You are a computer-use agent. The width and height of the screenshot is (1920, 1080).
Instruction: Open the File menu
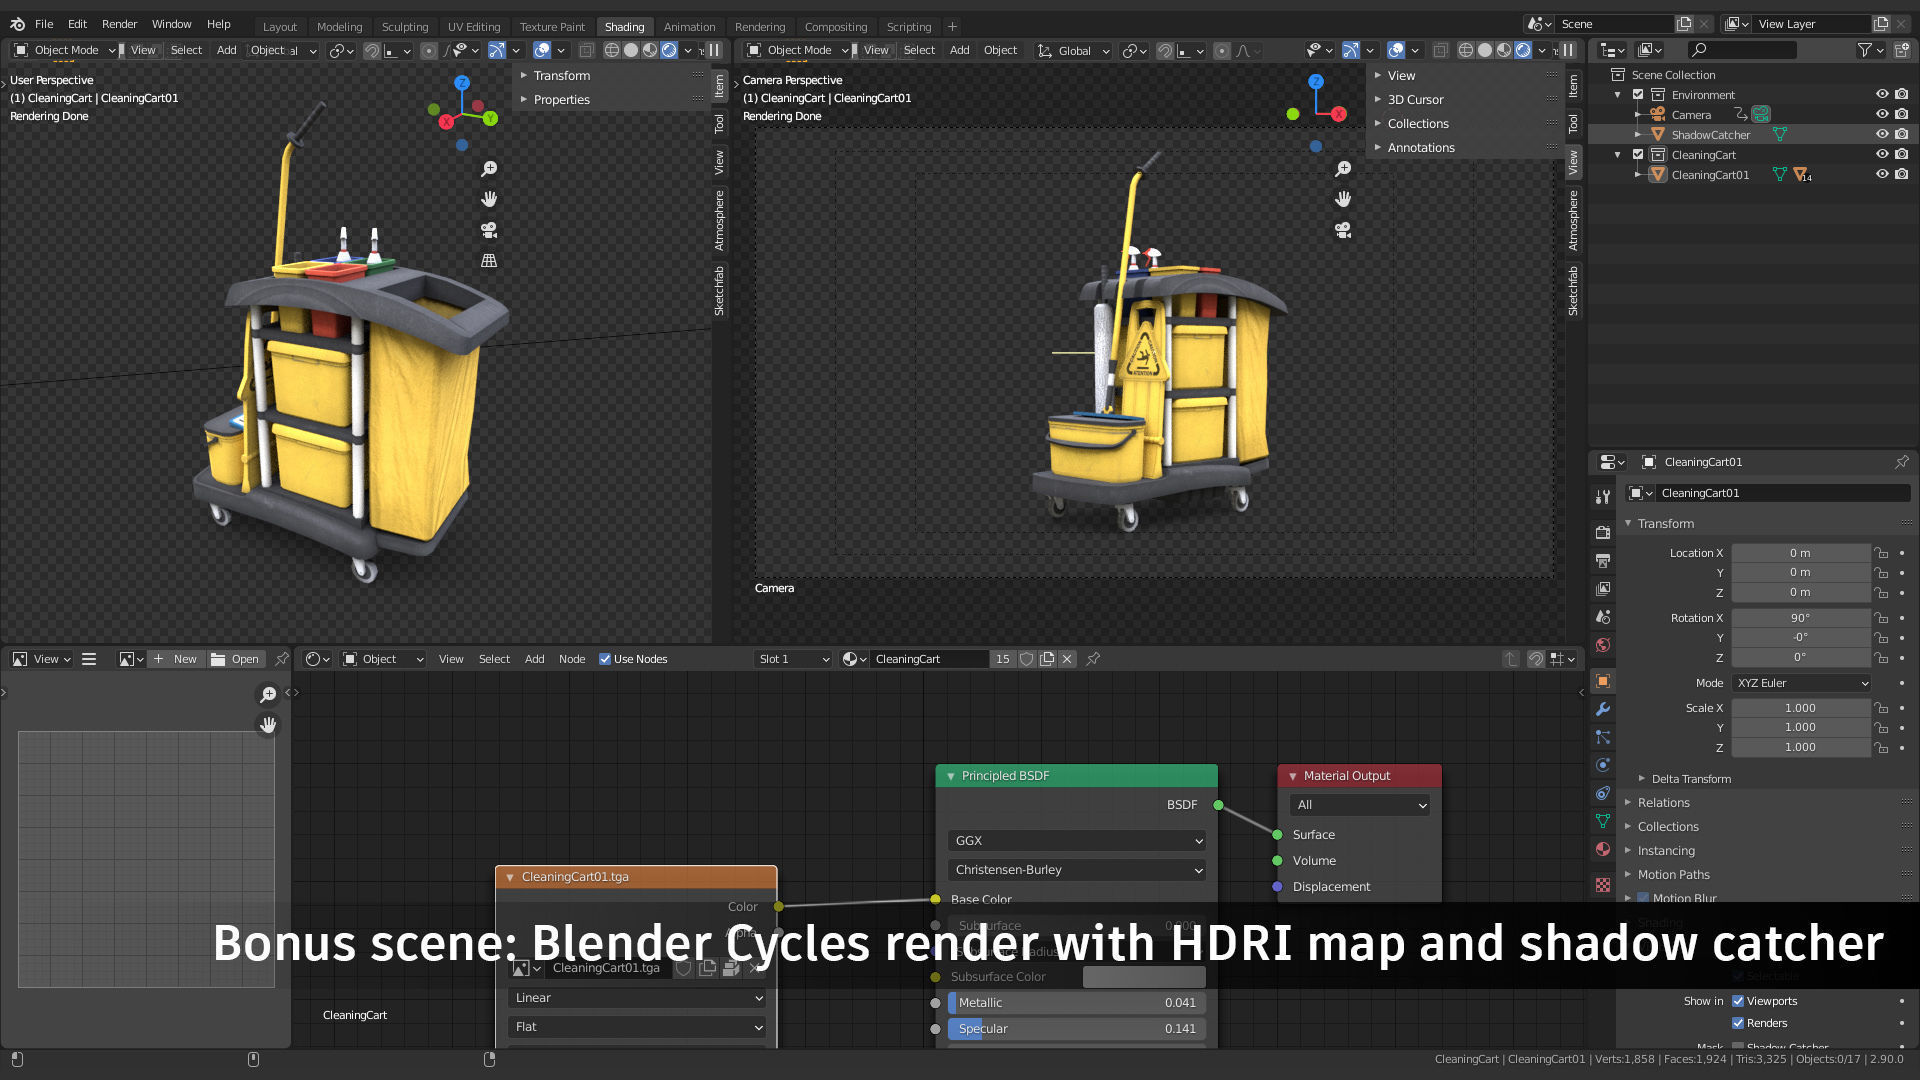click(x=44, y=24)
